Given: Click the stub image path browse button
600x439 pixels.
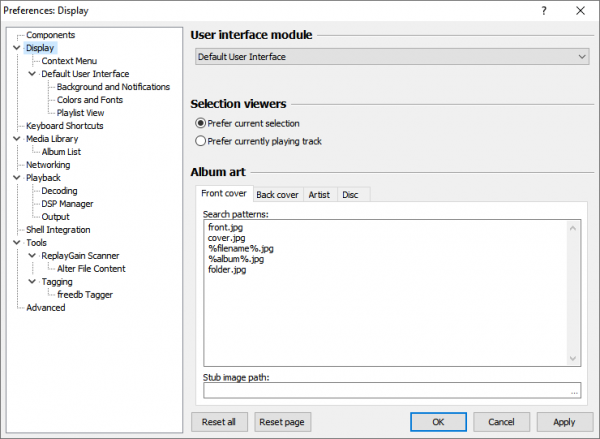Looking at the screenshot, I should [574, 392].
